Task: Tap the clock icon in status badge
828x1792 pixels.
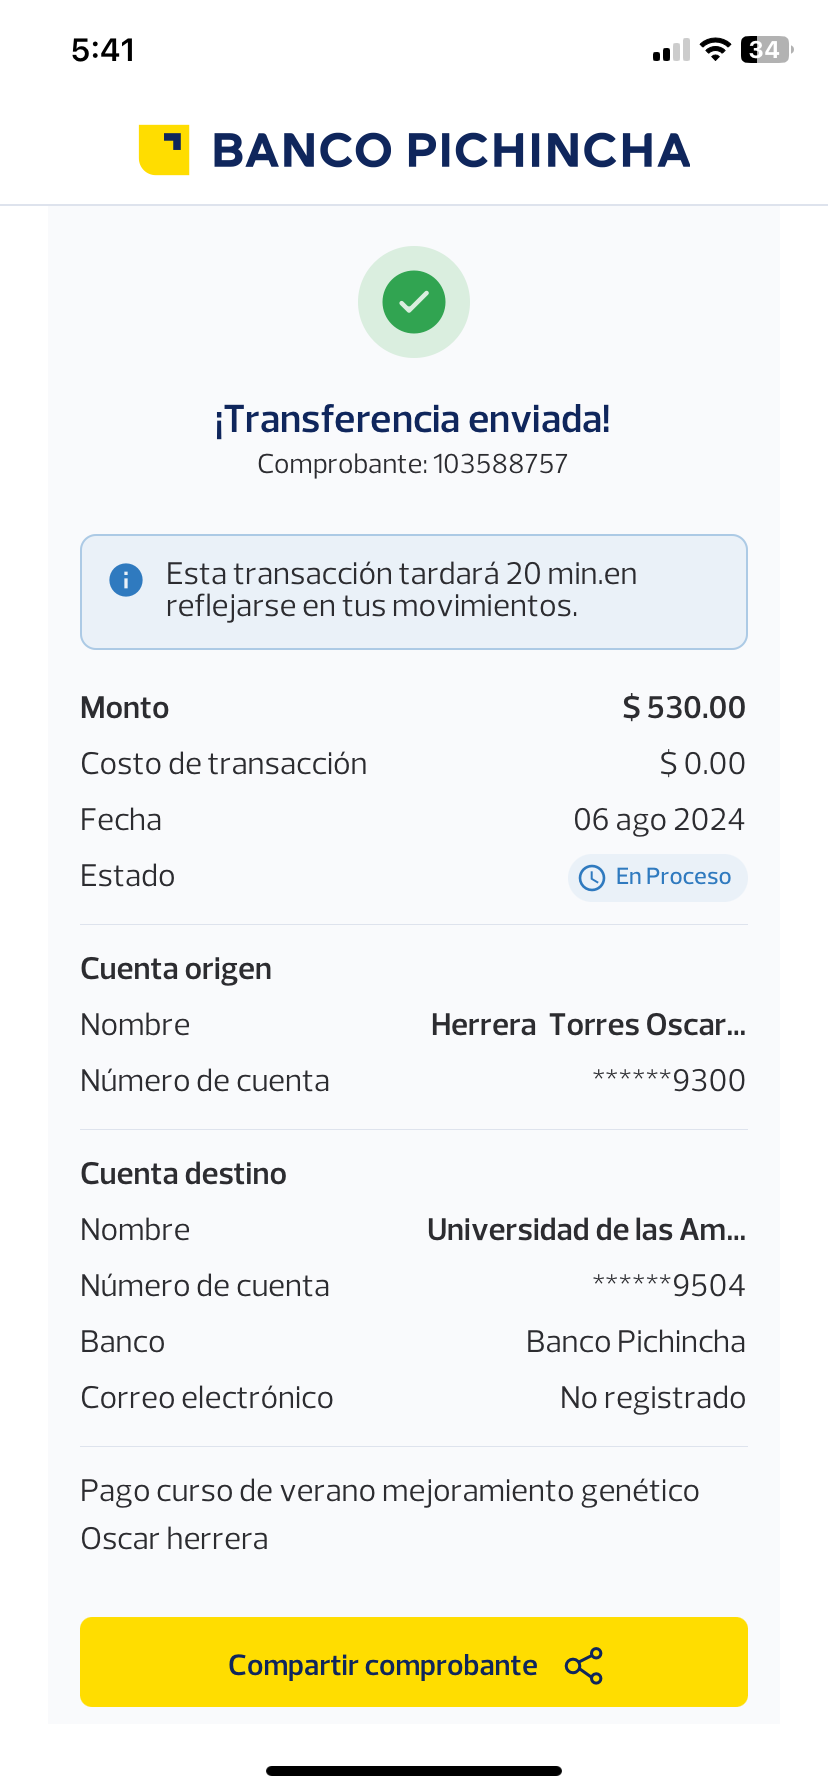Action: (x=592, y=878)
